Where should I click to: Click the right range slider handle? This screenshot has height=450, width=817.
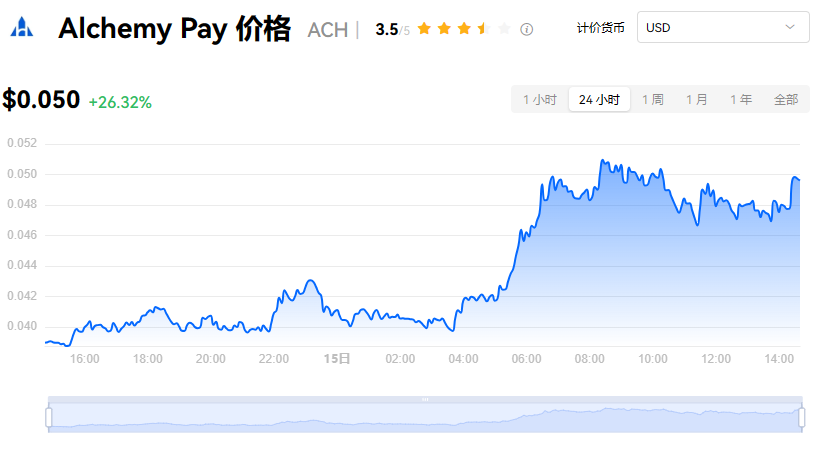(802, 417)
